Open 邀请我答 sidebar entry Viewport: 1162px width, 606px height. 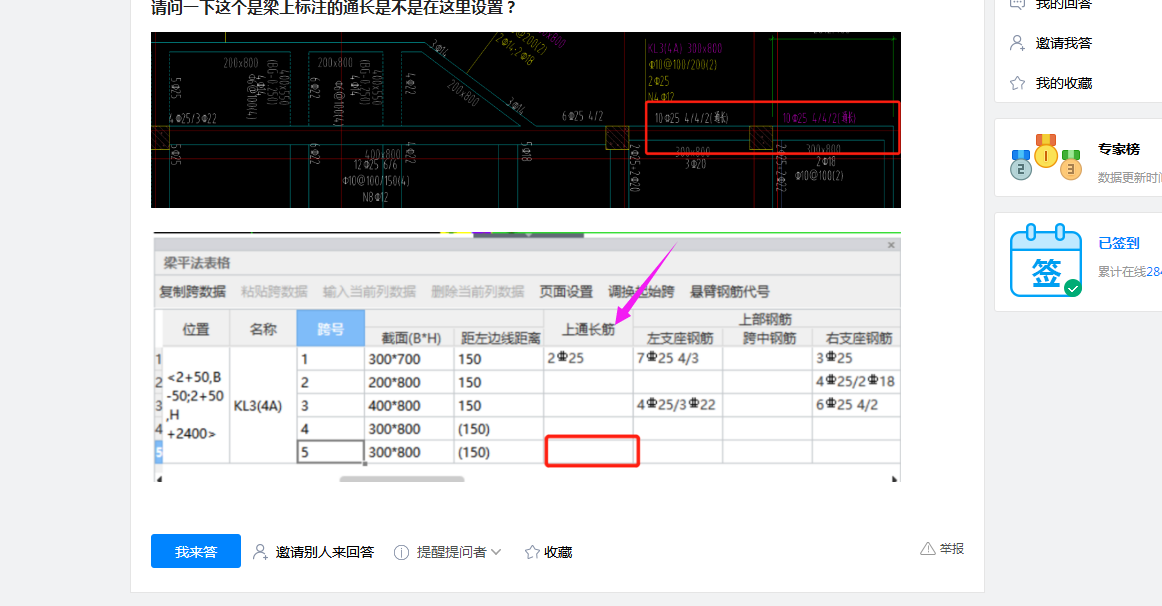click(x=1063, y=43)
